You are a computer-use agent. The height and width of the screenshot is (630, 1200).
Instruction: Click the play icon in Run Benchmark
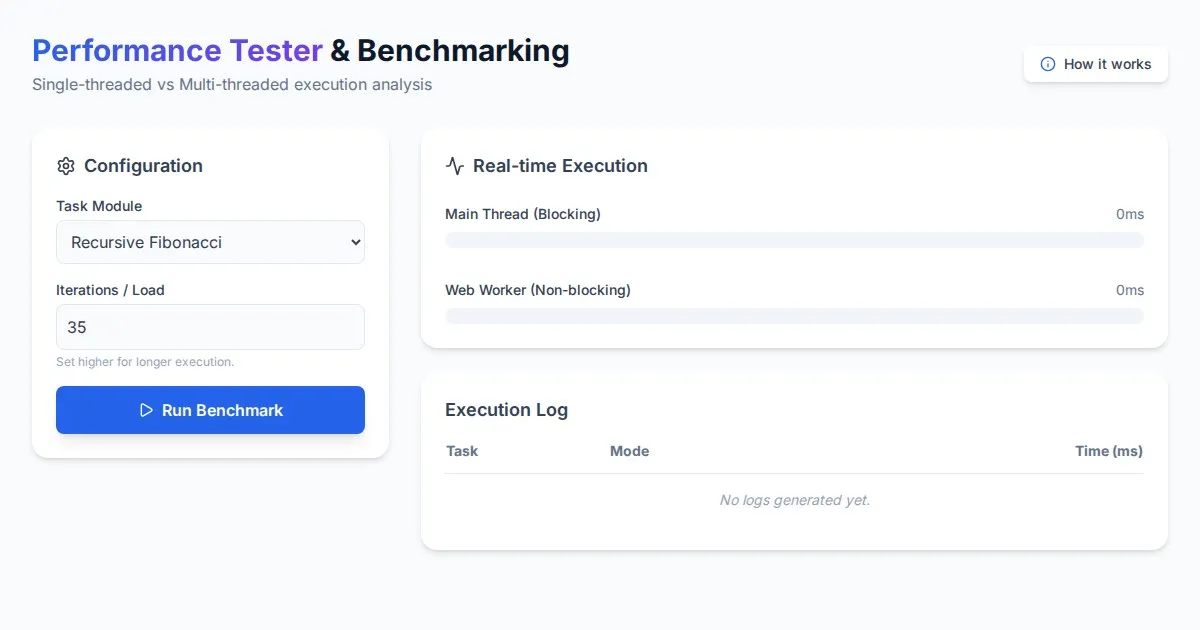point(146,410)
